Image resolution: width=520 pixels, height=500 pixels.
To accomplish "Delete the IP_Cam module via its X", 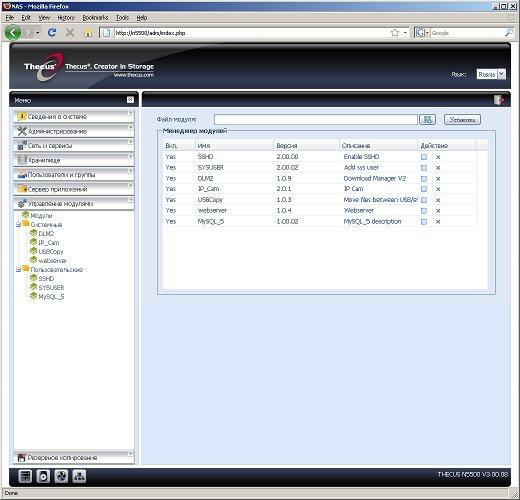I will pos(438,189).
